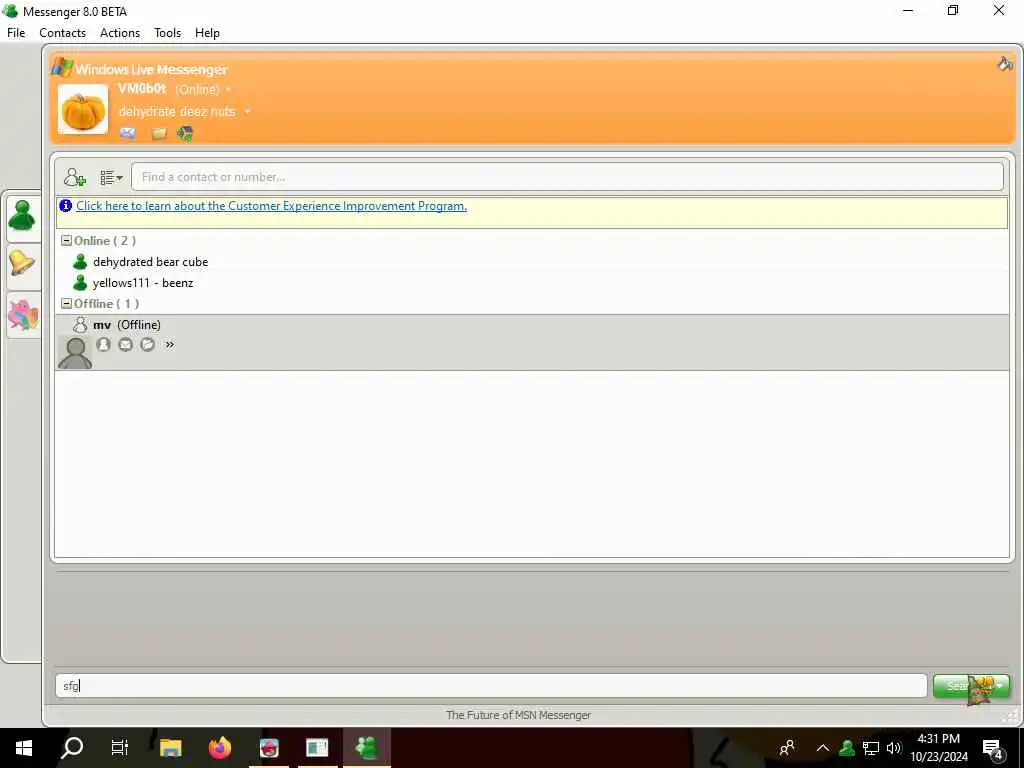Screen dimensions: 1024x768
Task: Select the green buddy contacts tab
Action: pyautogui.click(x=22, y=216)
